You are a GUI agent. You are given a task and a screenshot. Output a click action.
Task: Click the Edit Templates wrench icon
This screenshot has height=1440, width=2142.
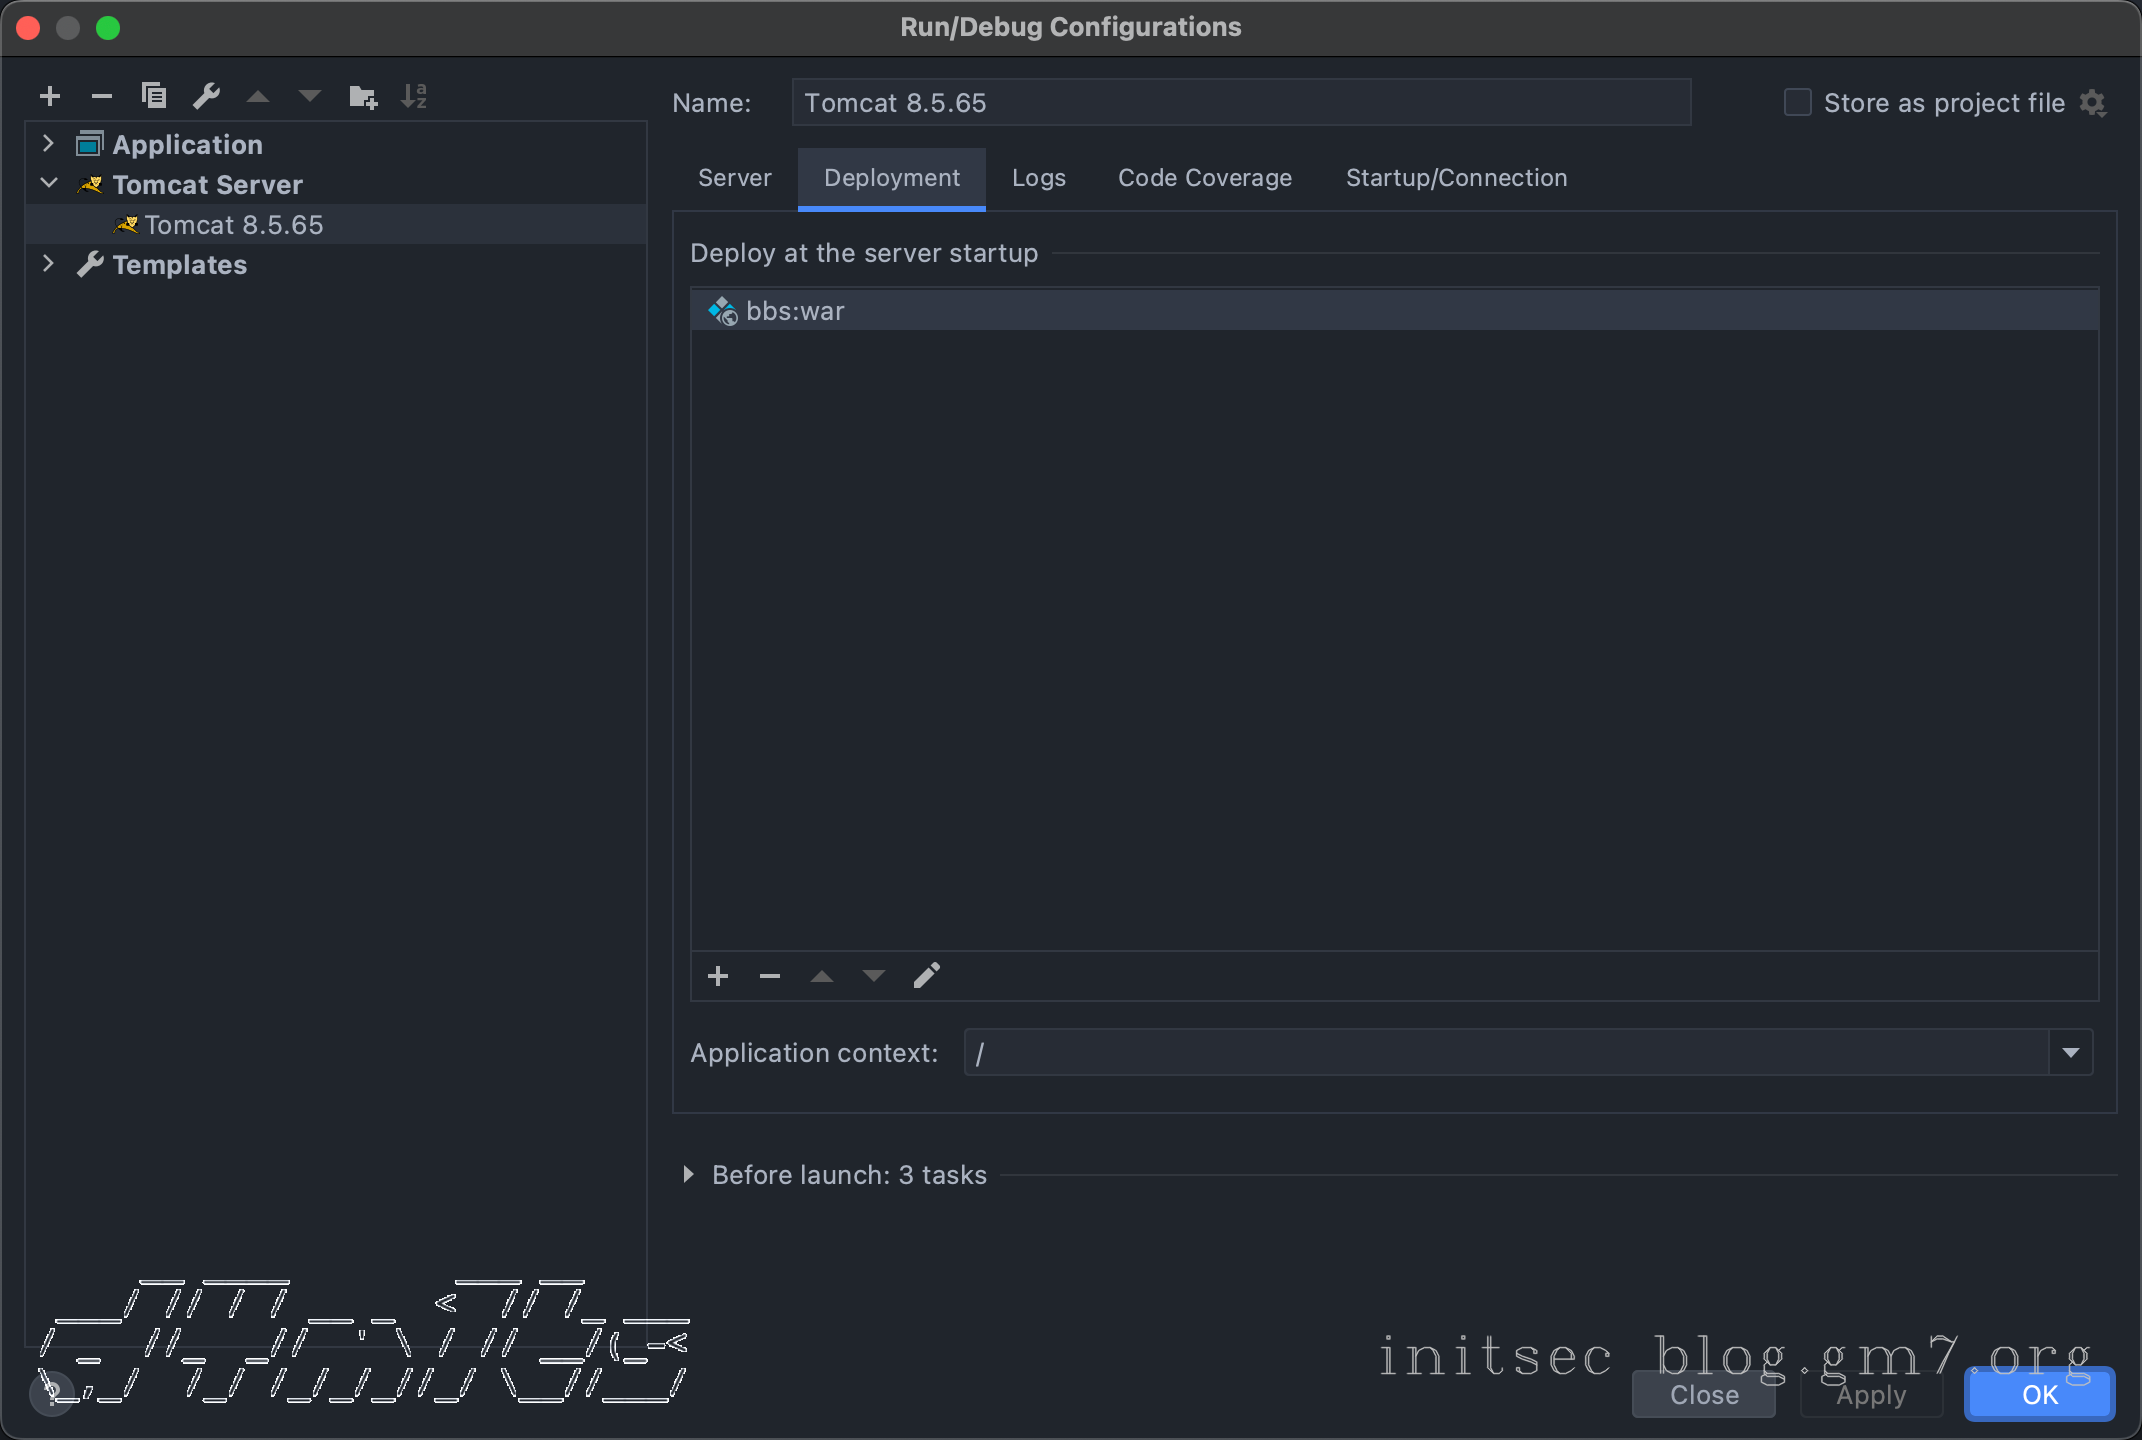coord(206,96)
